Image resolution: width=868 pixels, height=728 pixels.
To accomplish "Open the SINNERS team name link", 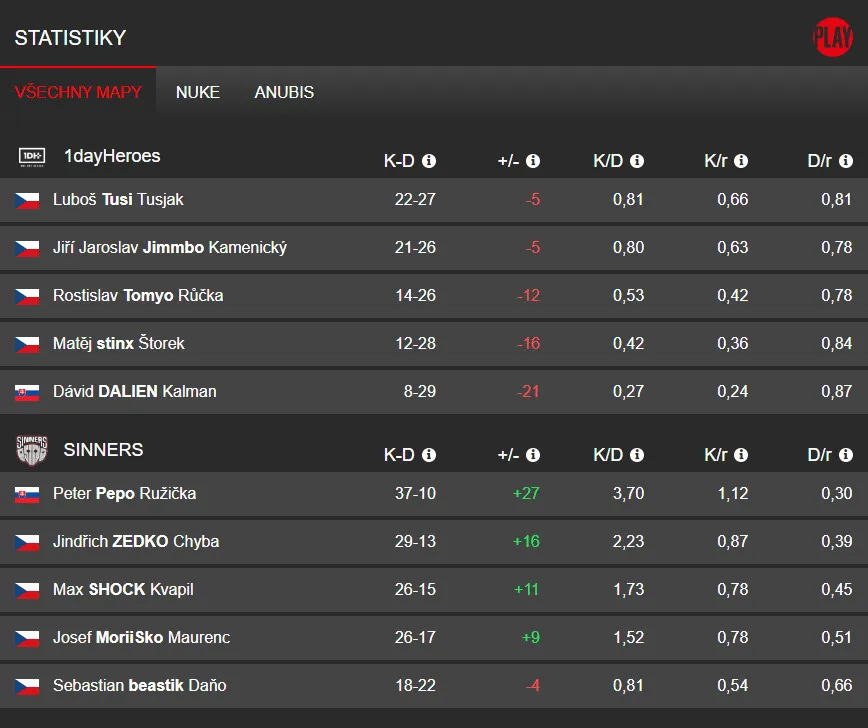I will [103, 450].
